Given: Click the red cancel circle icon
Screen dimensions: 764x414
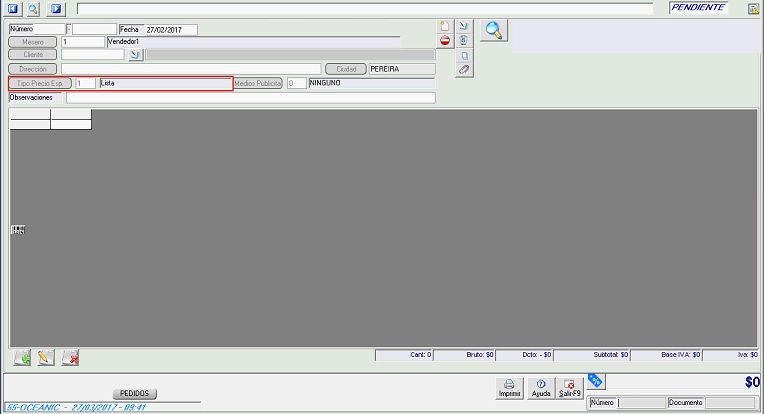Looking at the screenshot, I should (445, 41).
